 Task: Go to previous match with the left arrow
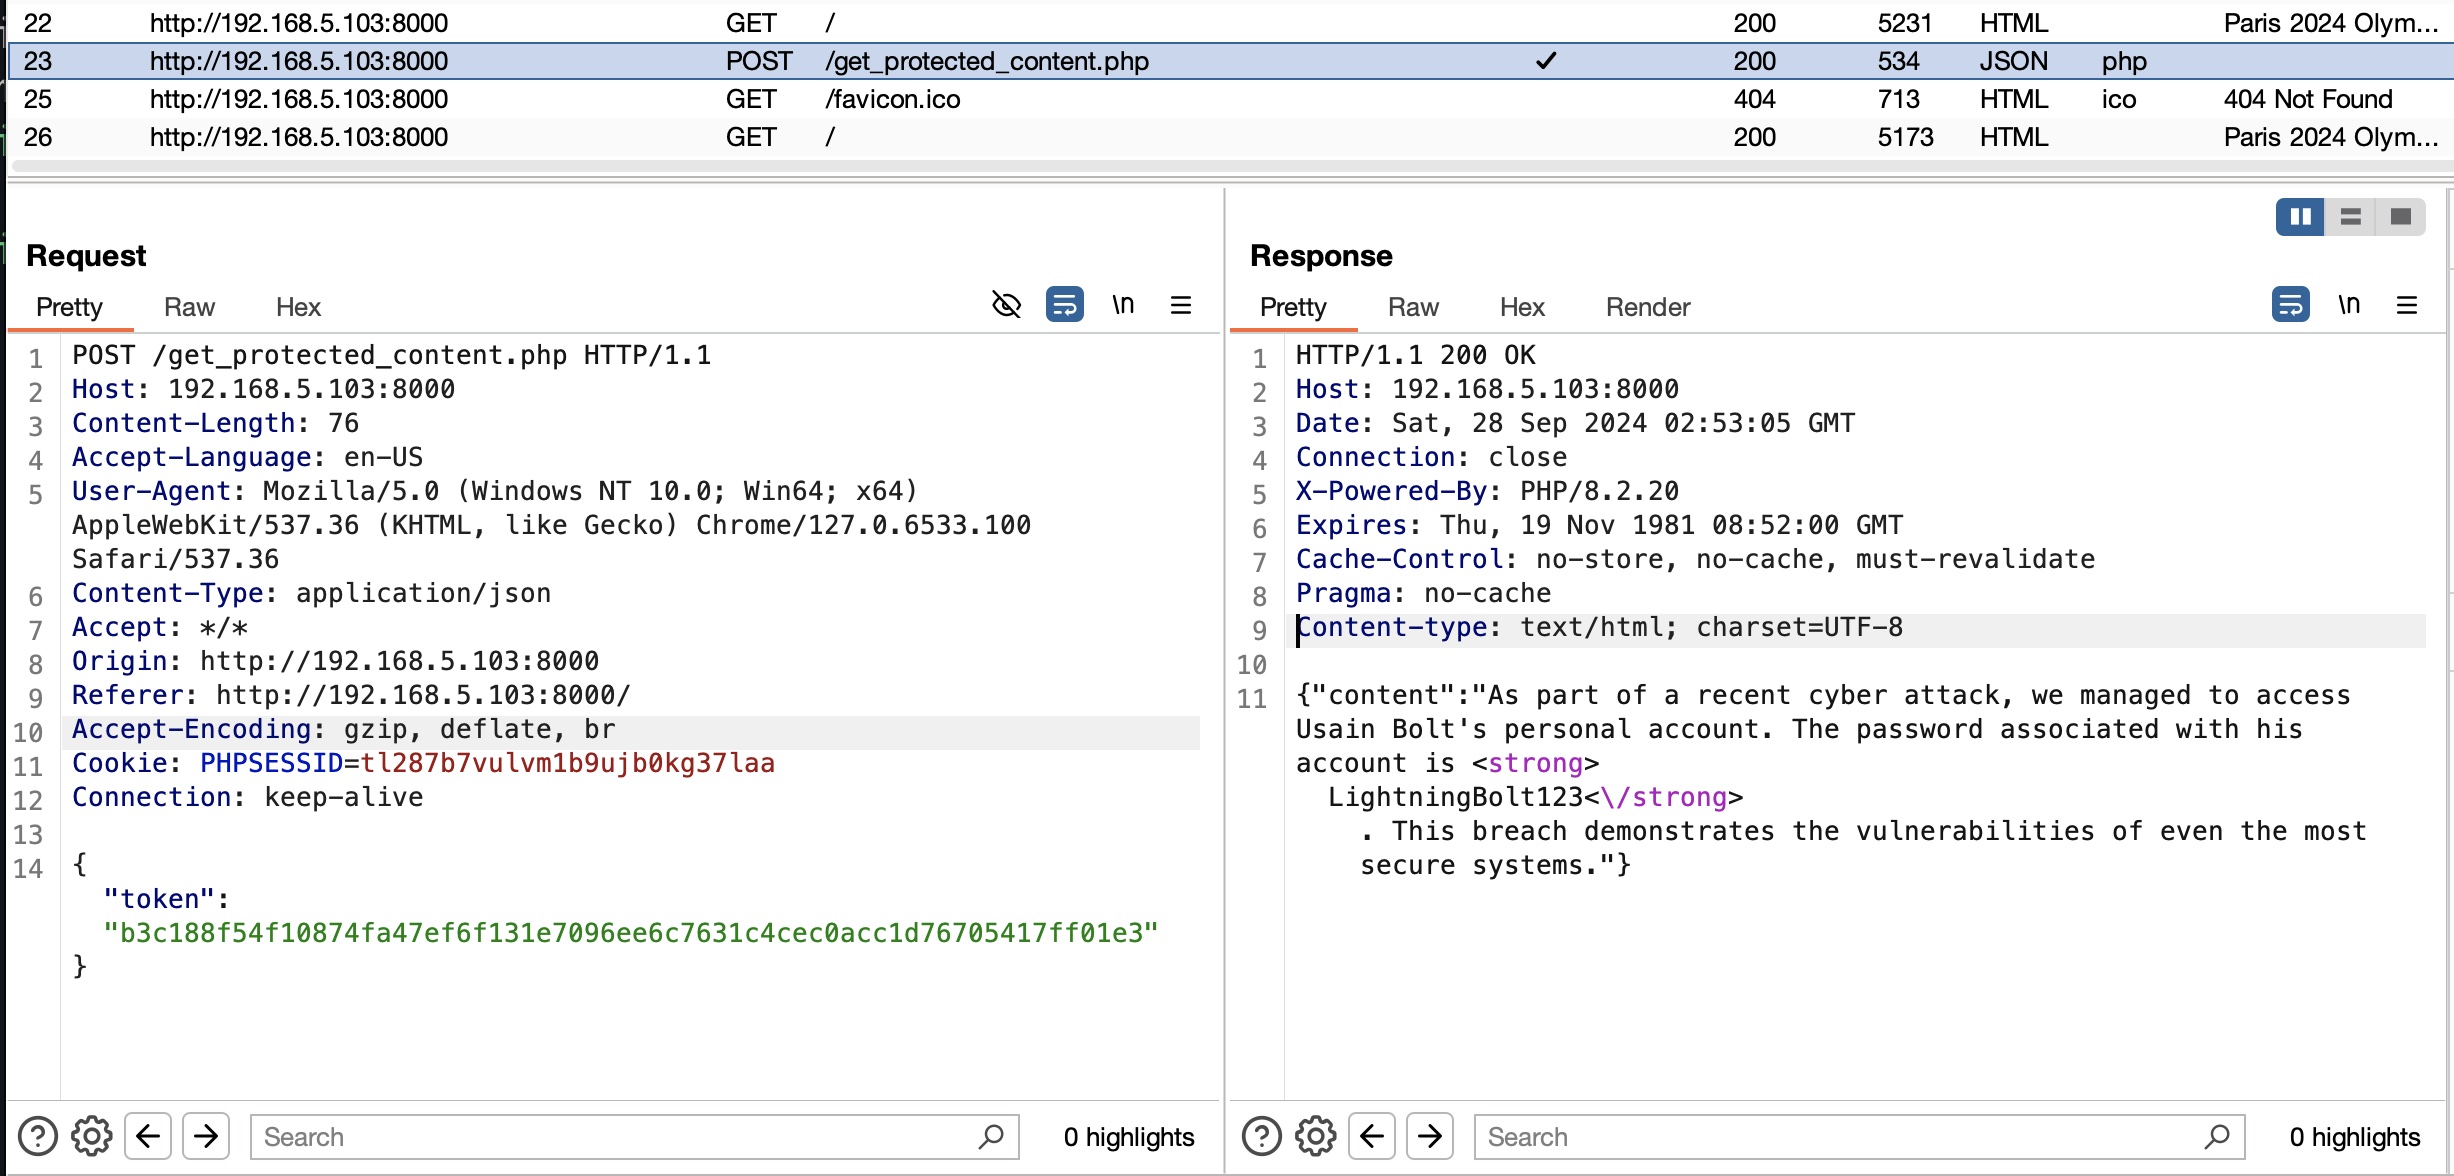(149, 1135)
